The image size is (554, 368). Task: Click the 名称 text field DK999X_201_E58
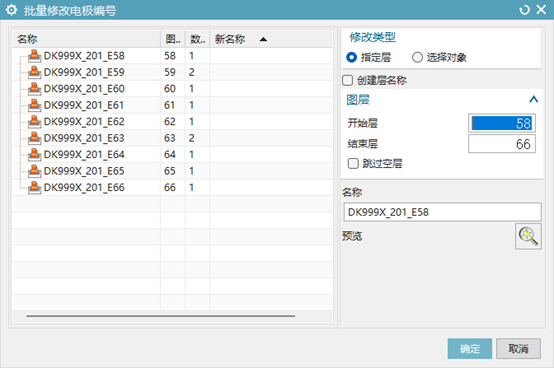[442, 212]
